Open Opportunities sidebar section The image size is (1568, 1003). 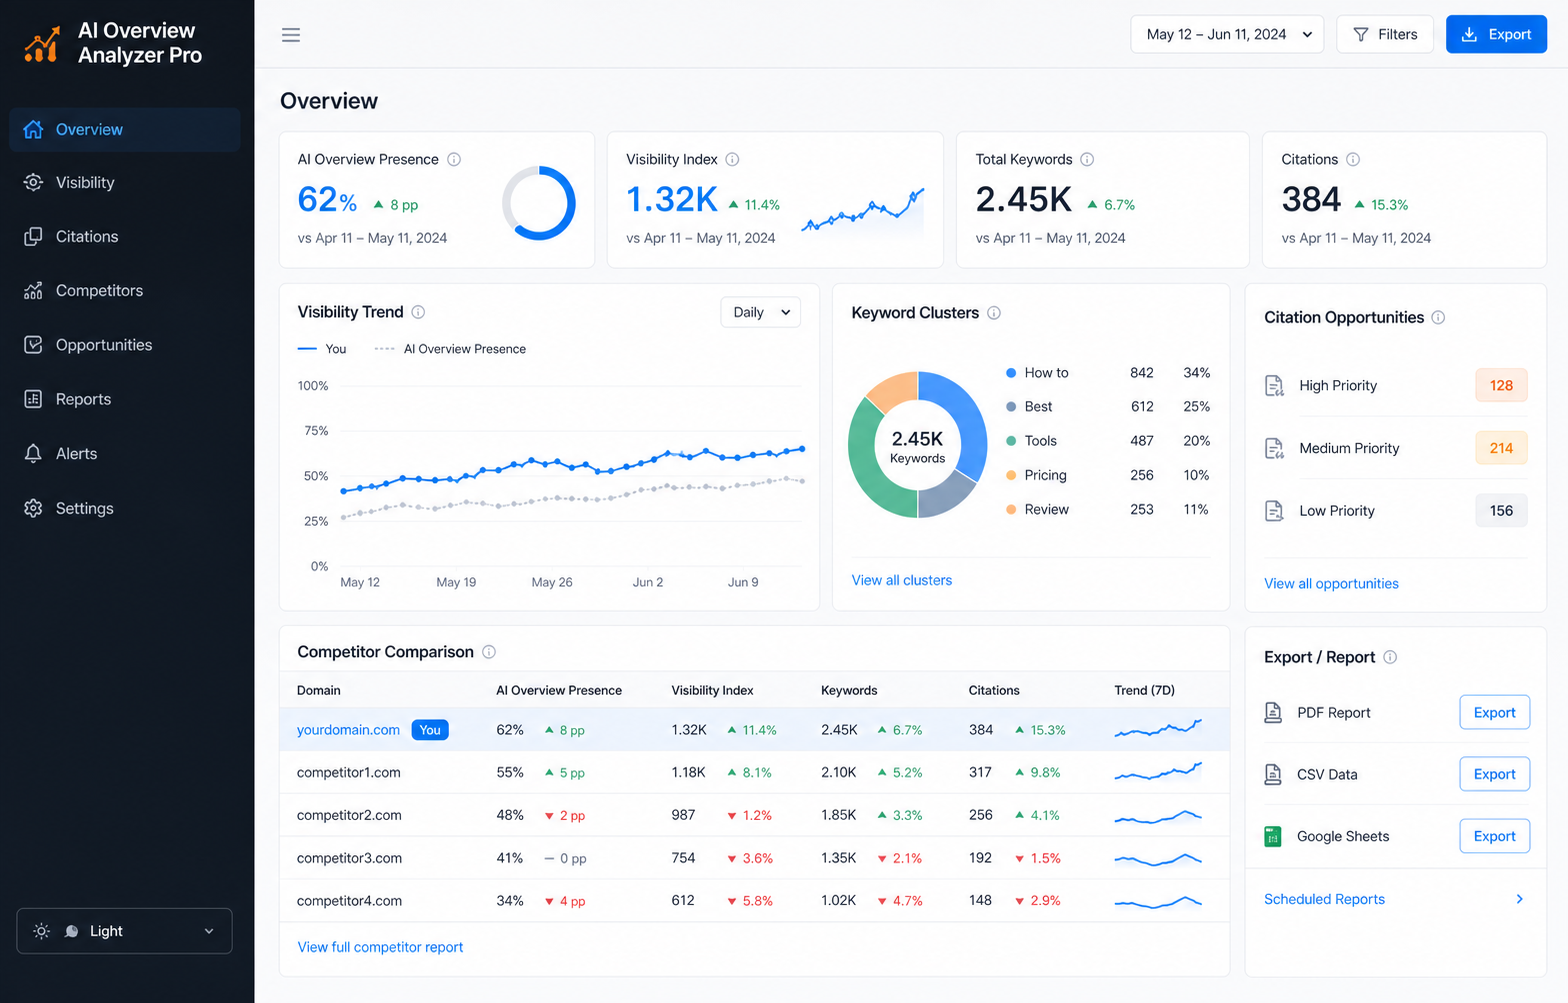tap(125, 345)
